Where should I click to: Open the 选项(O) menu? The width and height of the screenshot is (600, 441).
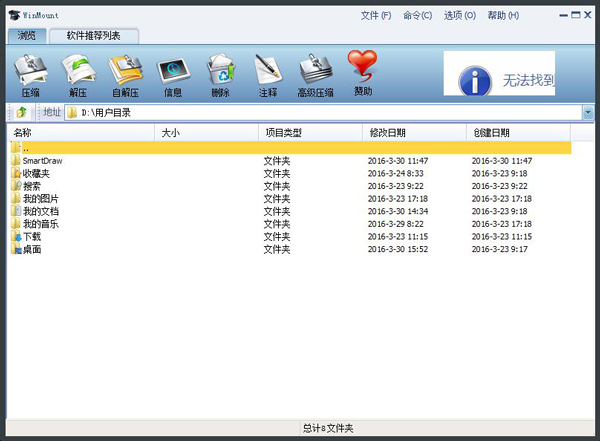(x=460, y=15)
